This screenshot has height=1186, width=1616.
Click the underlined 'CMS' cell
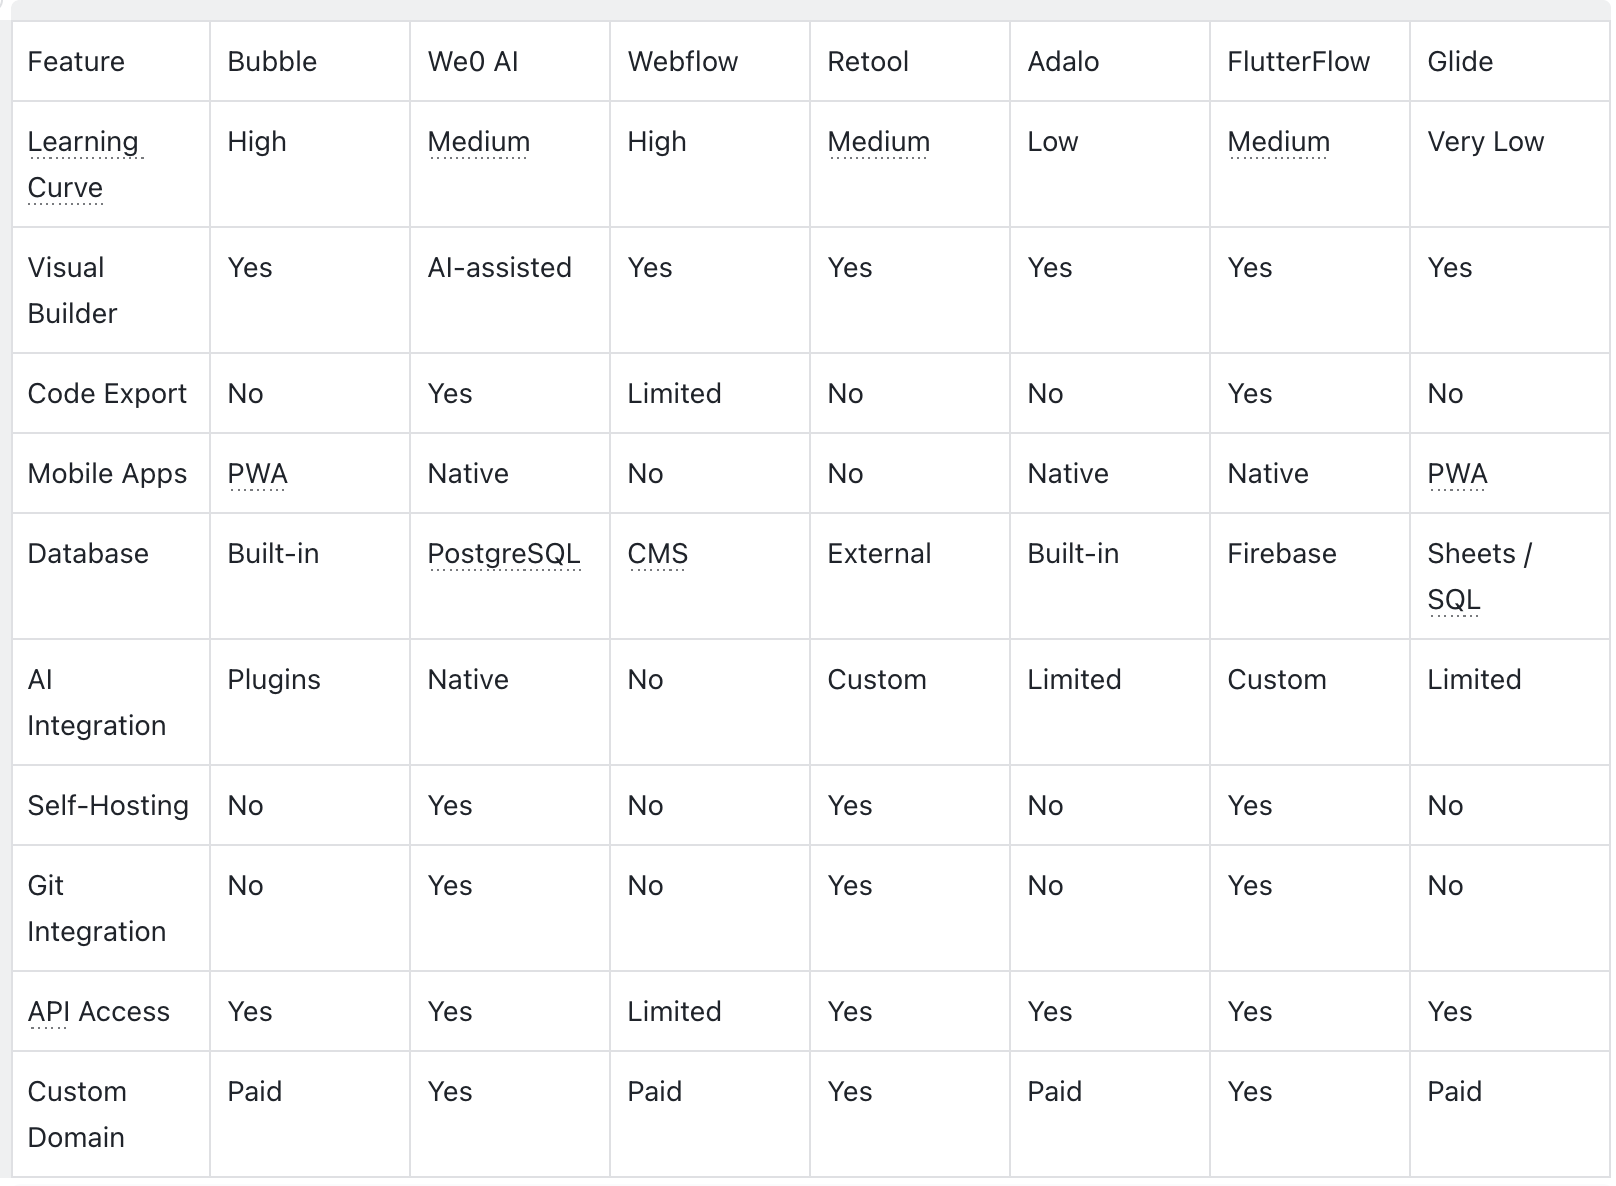(657, 554)
